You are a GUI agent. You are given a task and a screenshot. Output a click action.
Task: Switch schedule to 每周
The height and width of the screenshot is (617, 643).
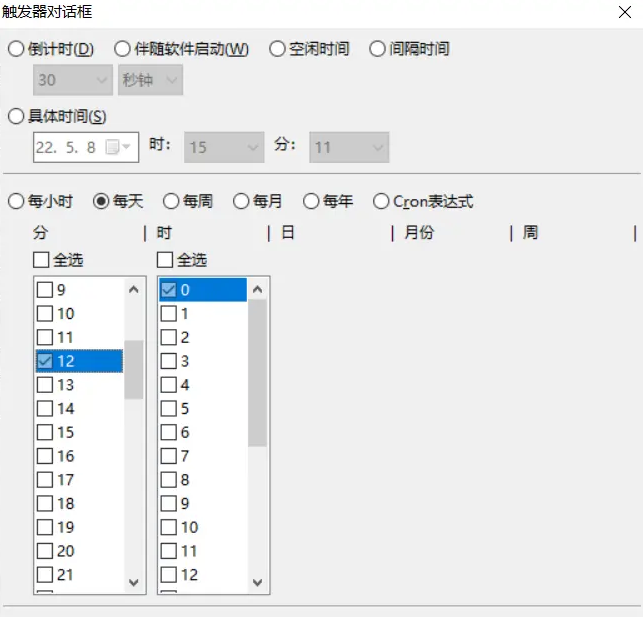click(x=171, y=201)
